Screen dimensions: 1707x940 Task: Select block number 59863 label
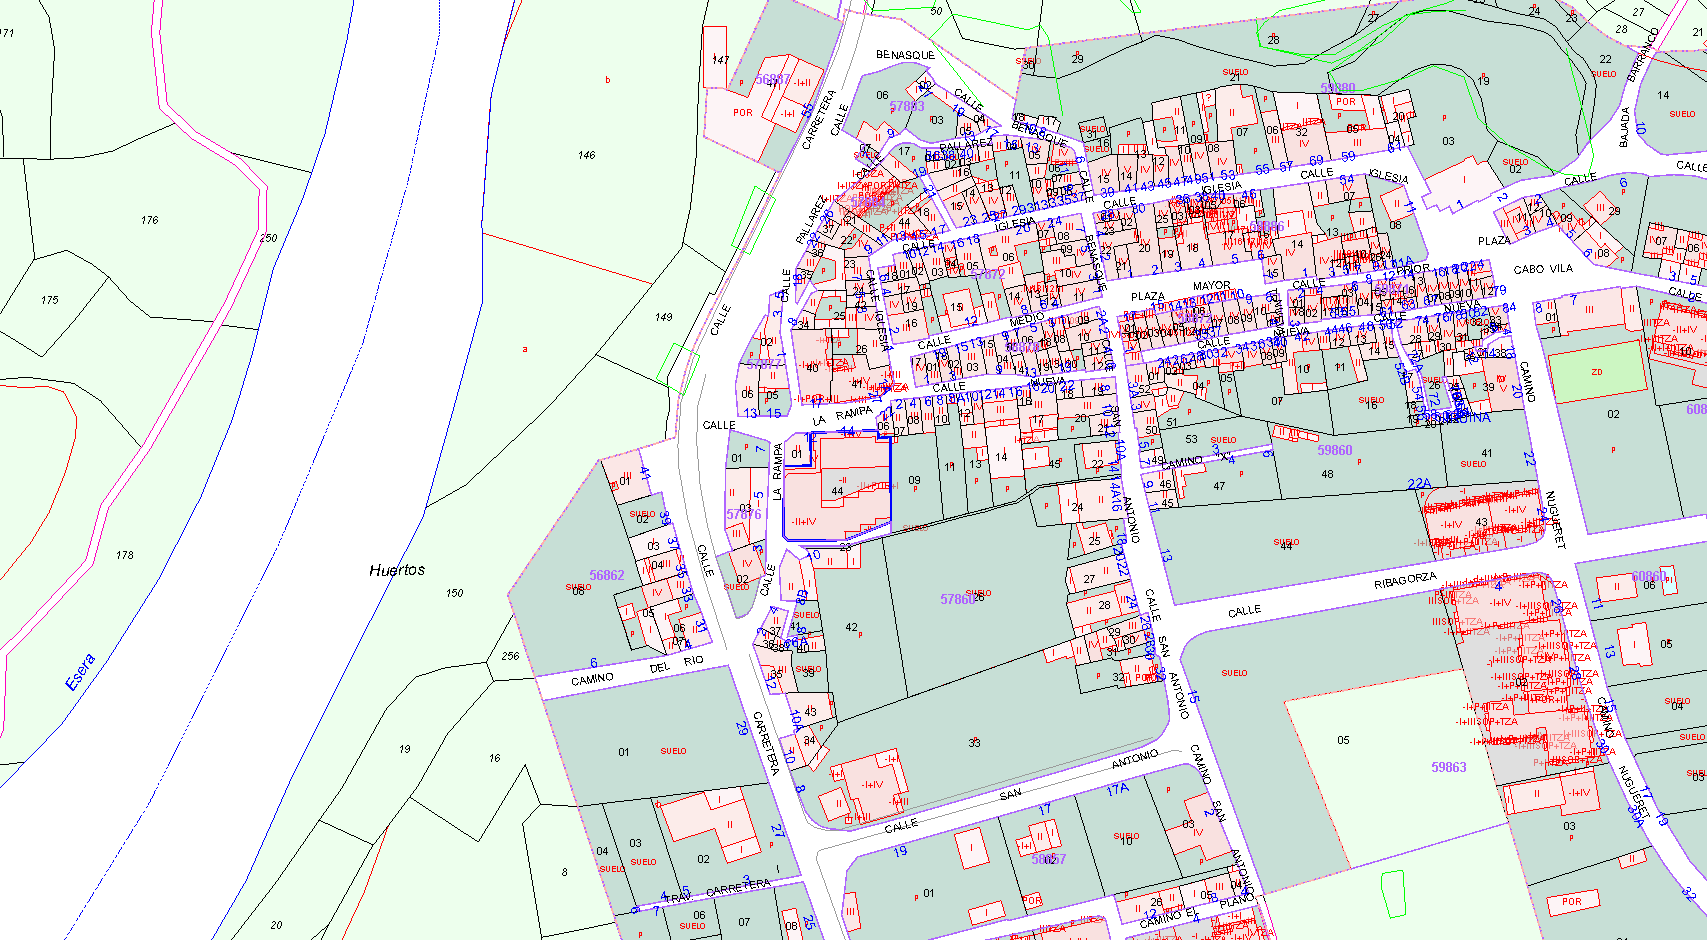(1448, 767)
